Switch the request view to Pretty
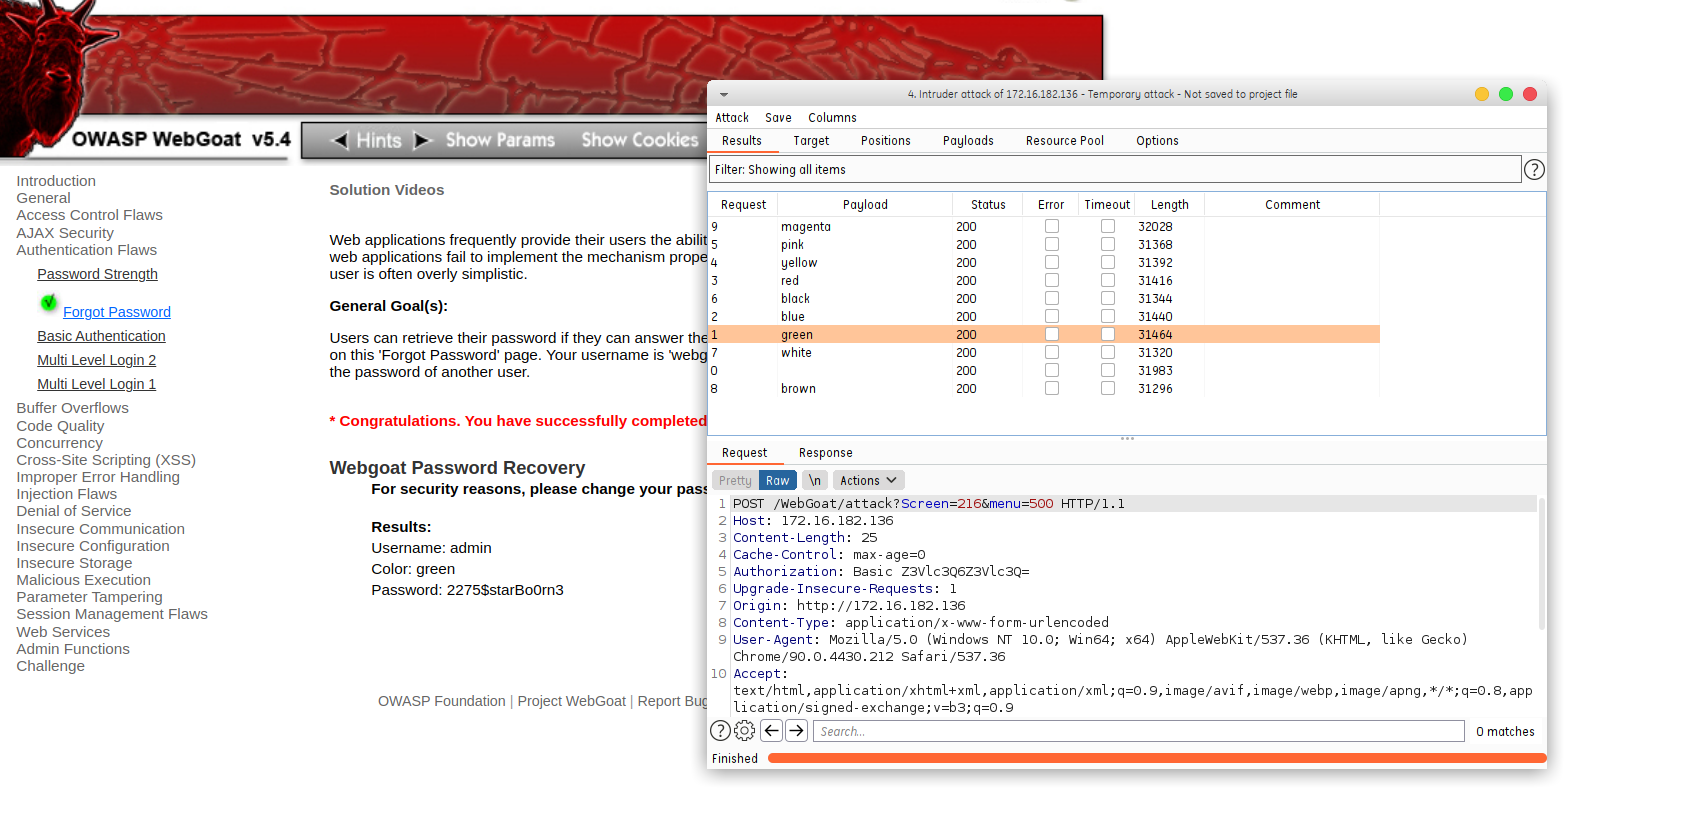1681x840 pixels. (x=735, y=481)
